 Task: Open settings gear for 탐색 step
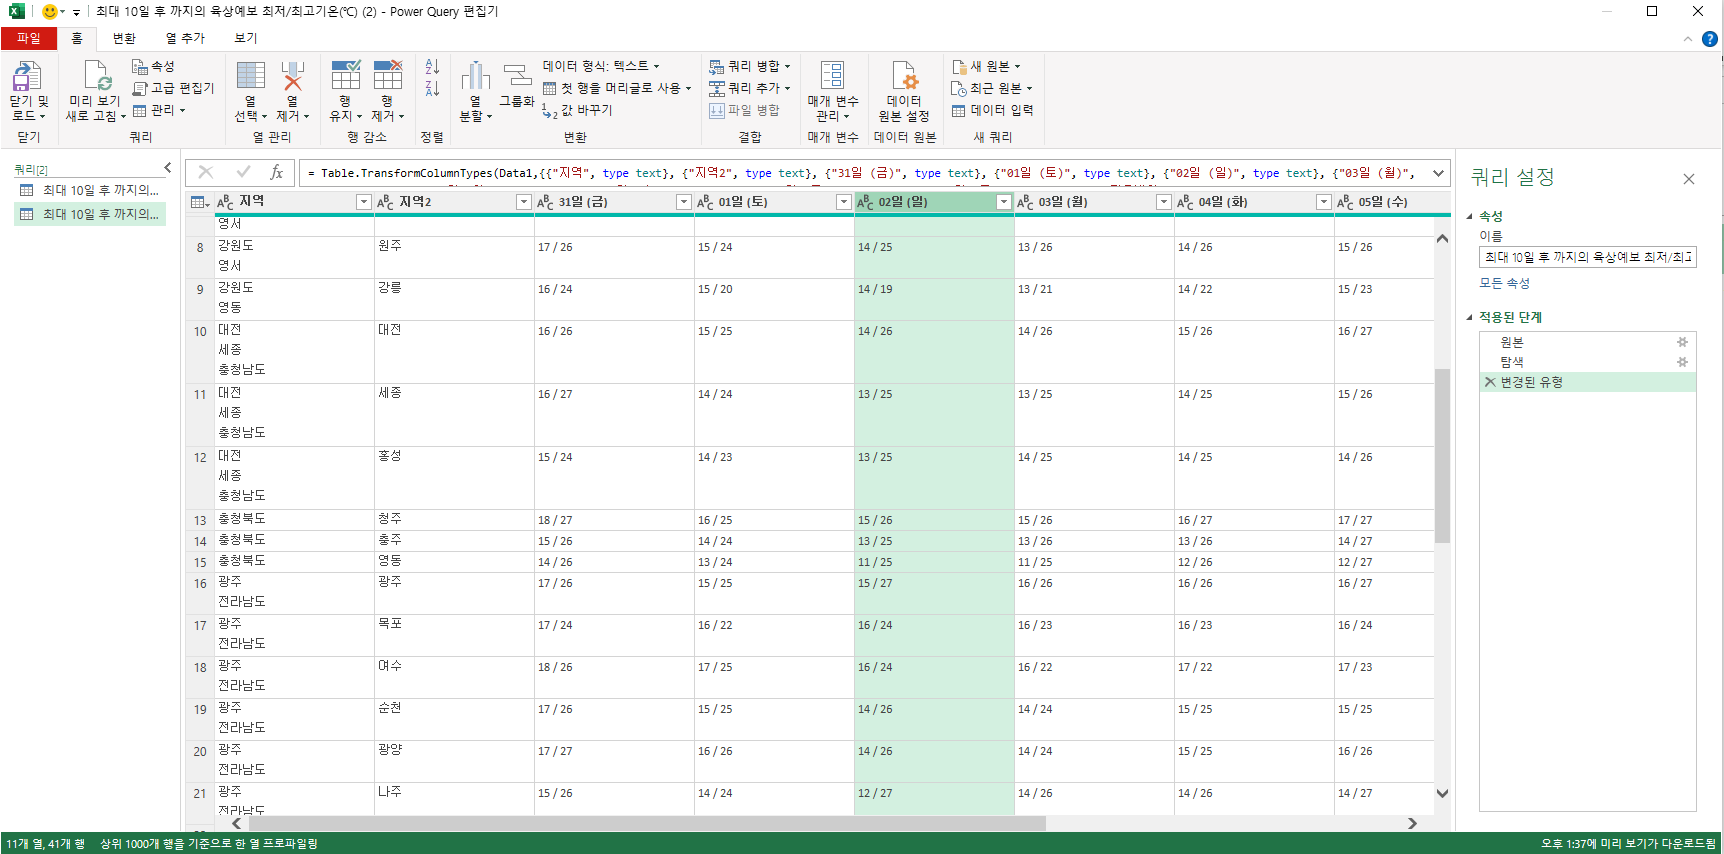pos(1682,362)
